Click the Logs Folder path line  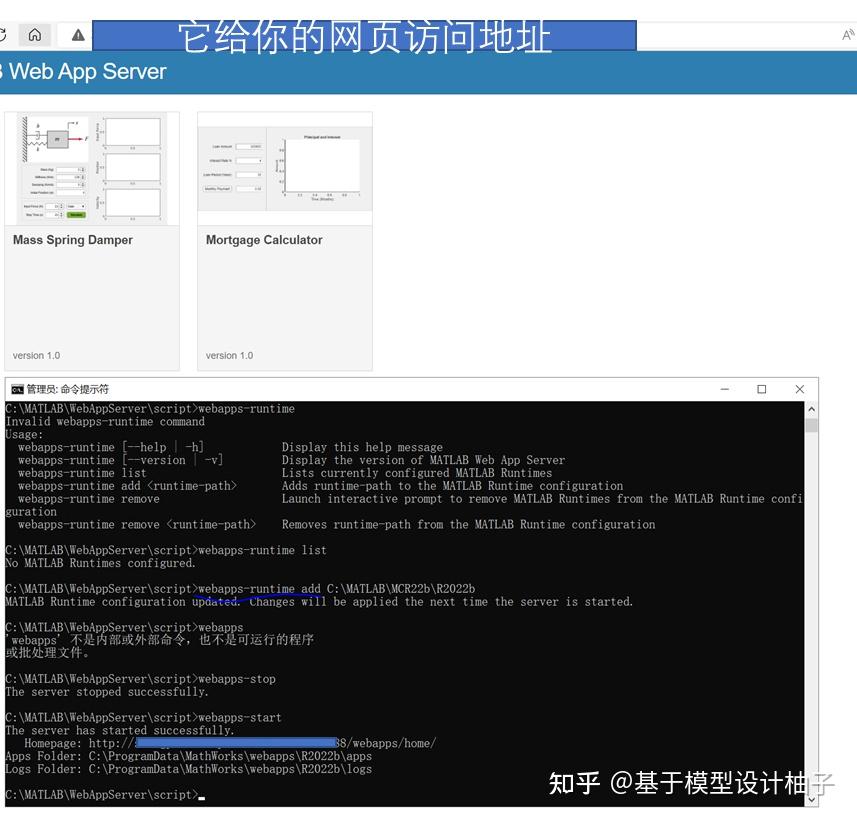(189, 769)
